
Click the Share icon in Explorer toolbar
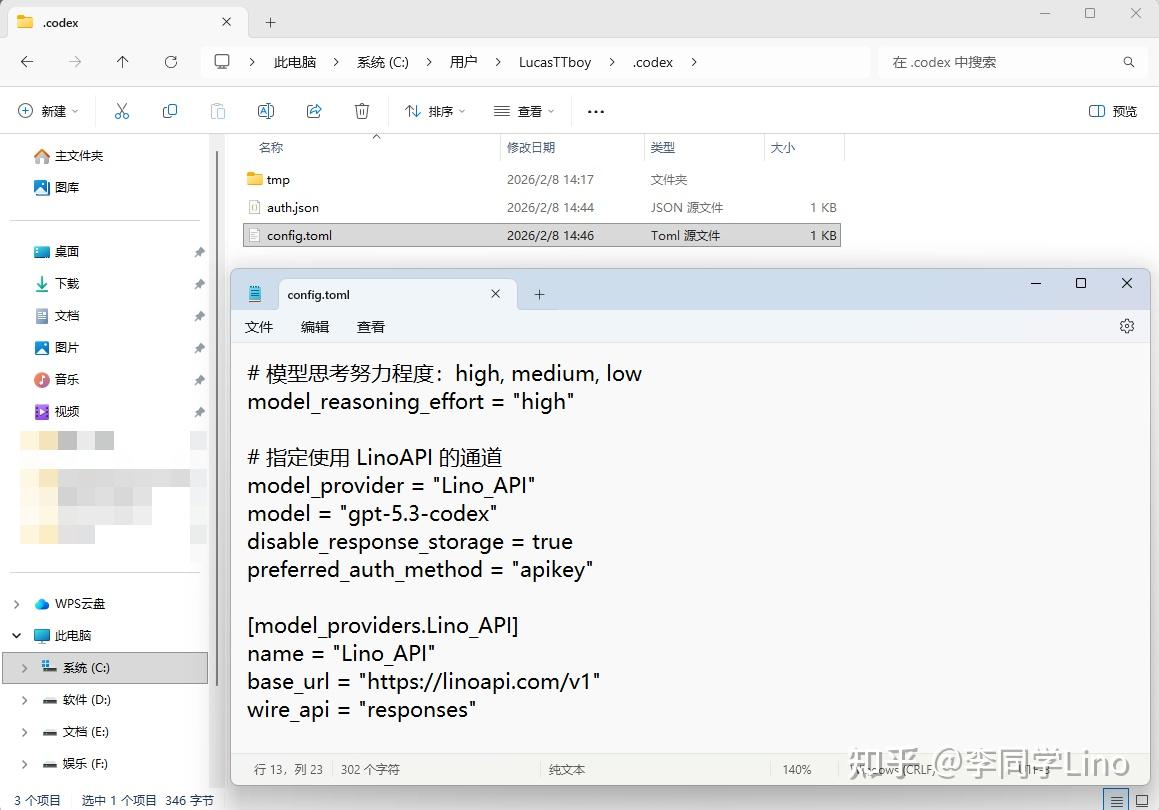tap(314, 111)
